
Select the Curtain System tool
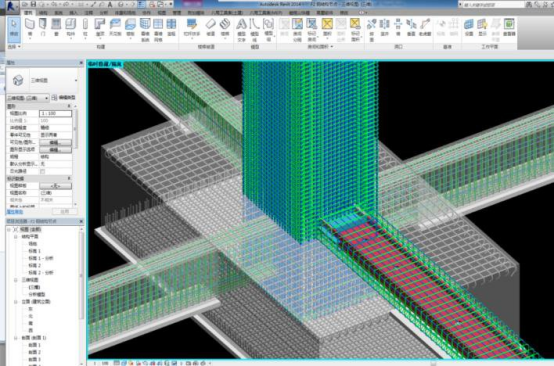(145, 30)
